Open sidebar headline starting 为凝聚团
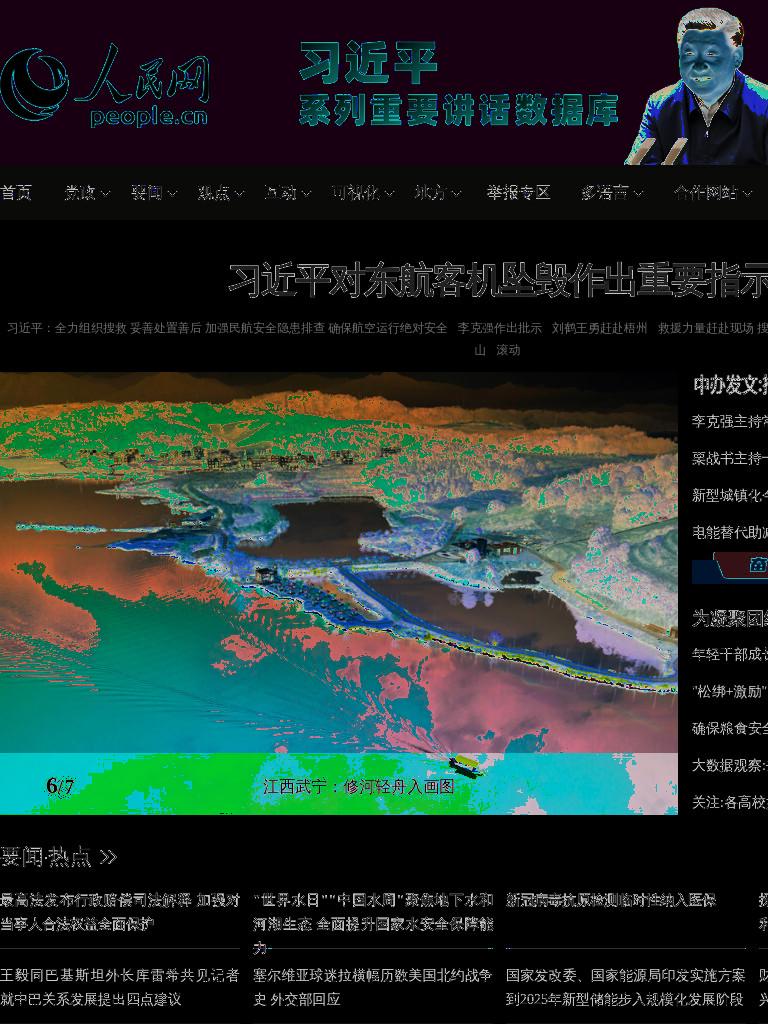Screen dimensions: 768x1024 (730, 618)
